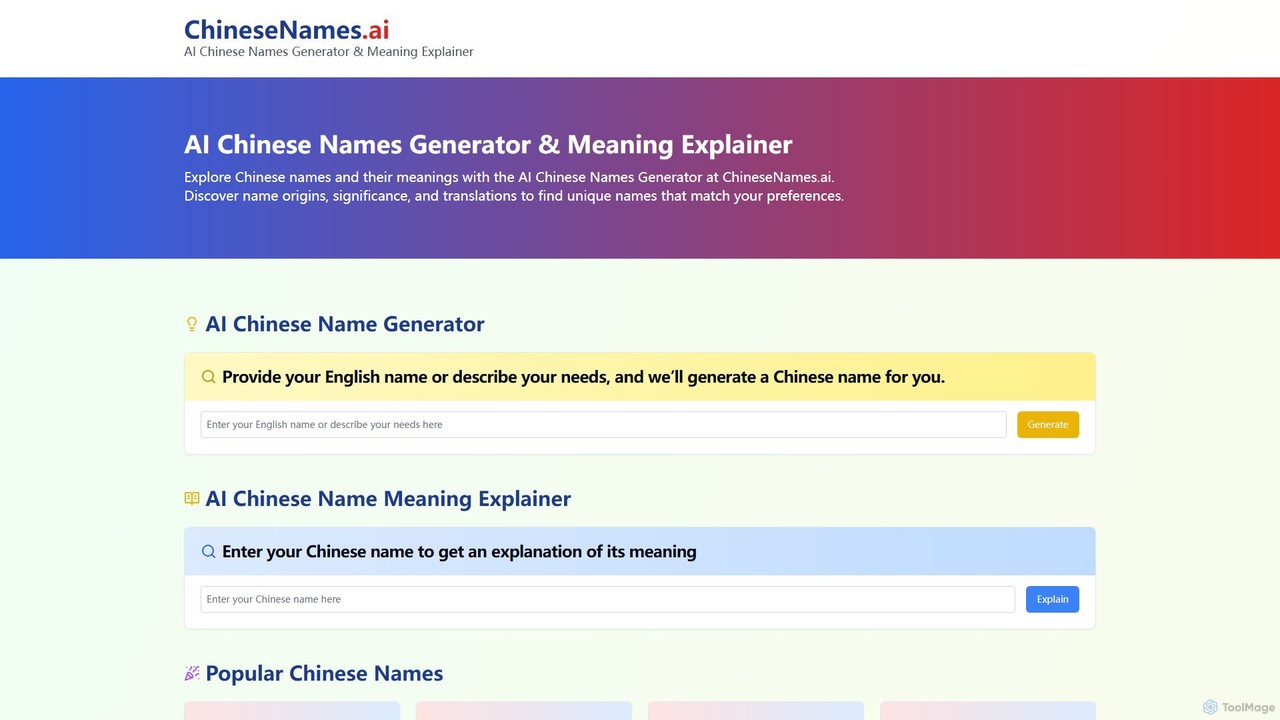Image resolution: width=1280 pixels, height=720 pixels.
Task: Click the Popular Chinese Names heading
Action: pyautogui.click(x=324, y=673)
